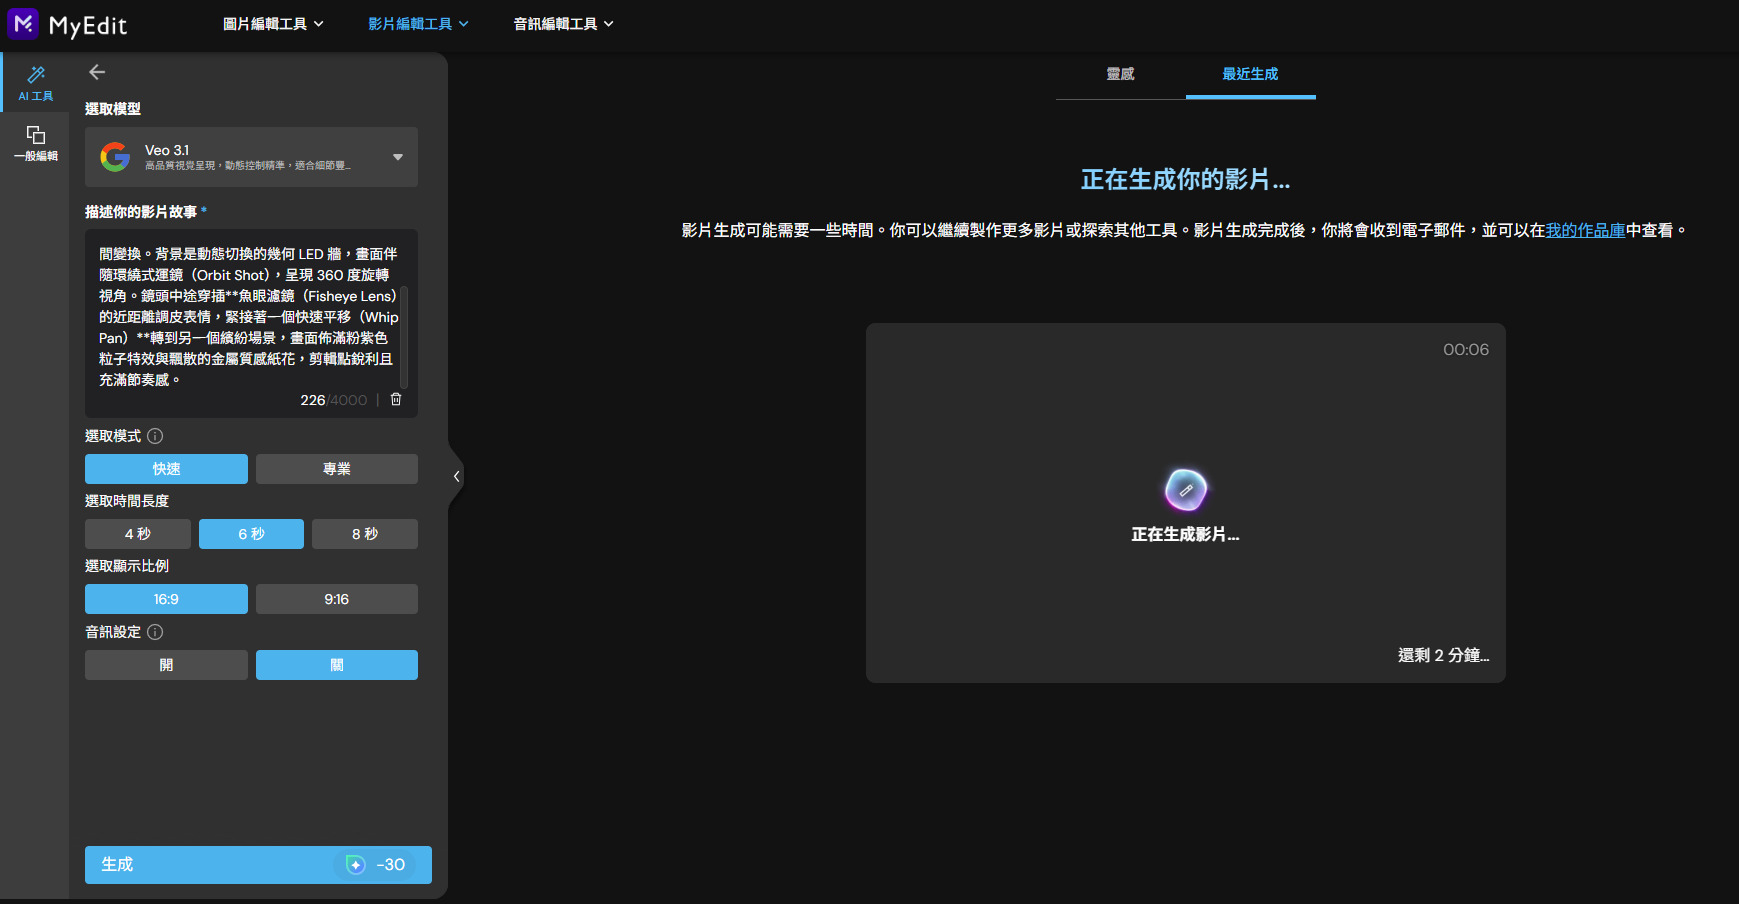Open the 音訊設定 info tooltip icon
This screenshot has height=904, width=1739.
(155, 632)
